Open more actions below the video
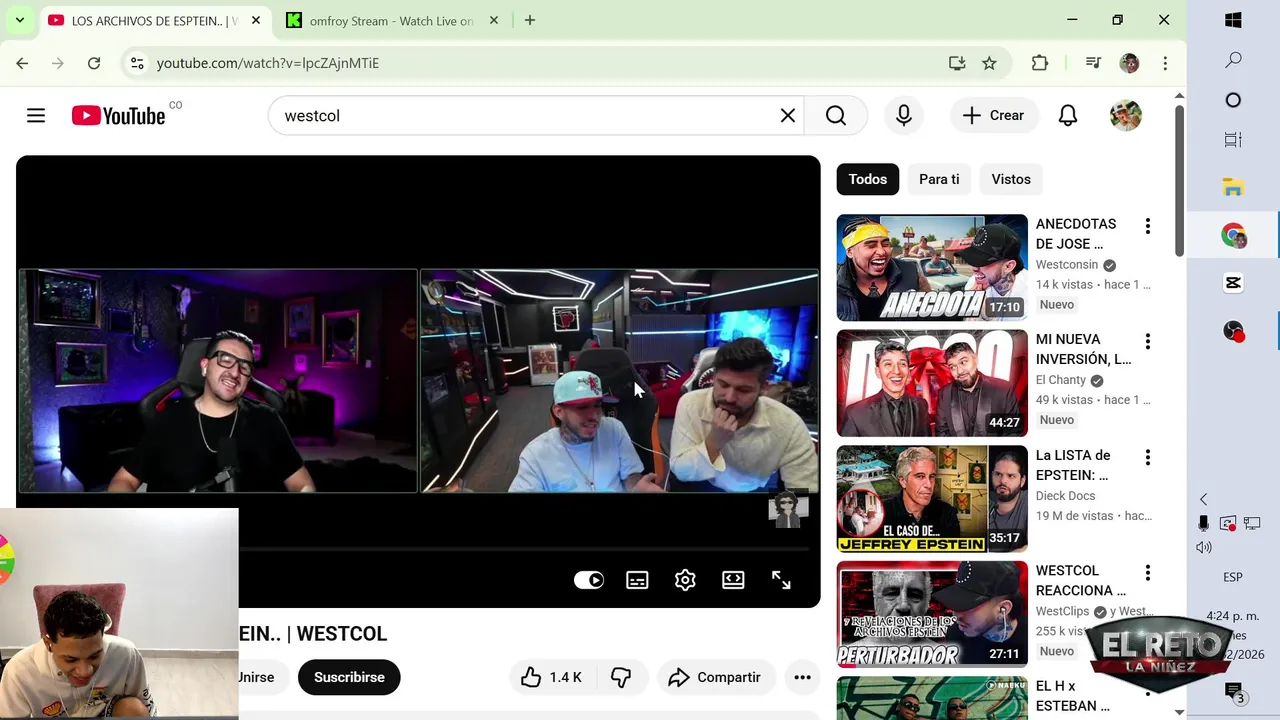The image size is (1280, 720). click(802, 678)
